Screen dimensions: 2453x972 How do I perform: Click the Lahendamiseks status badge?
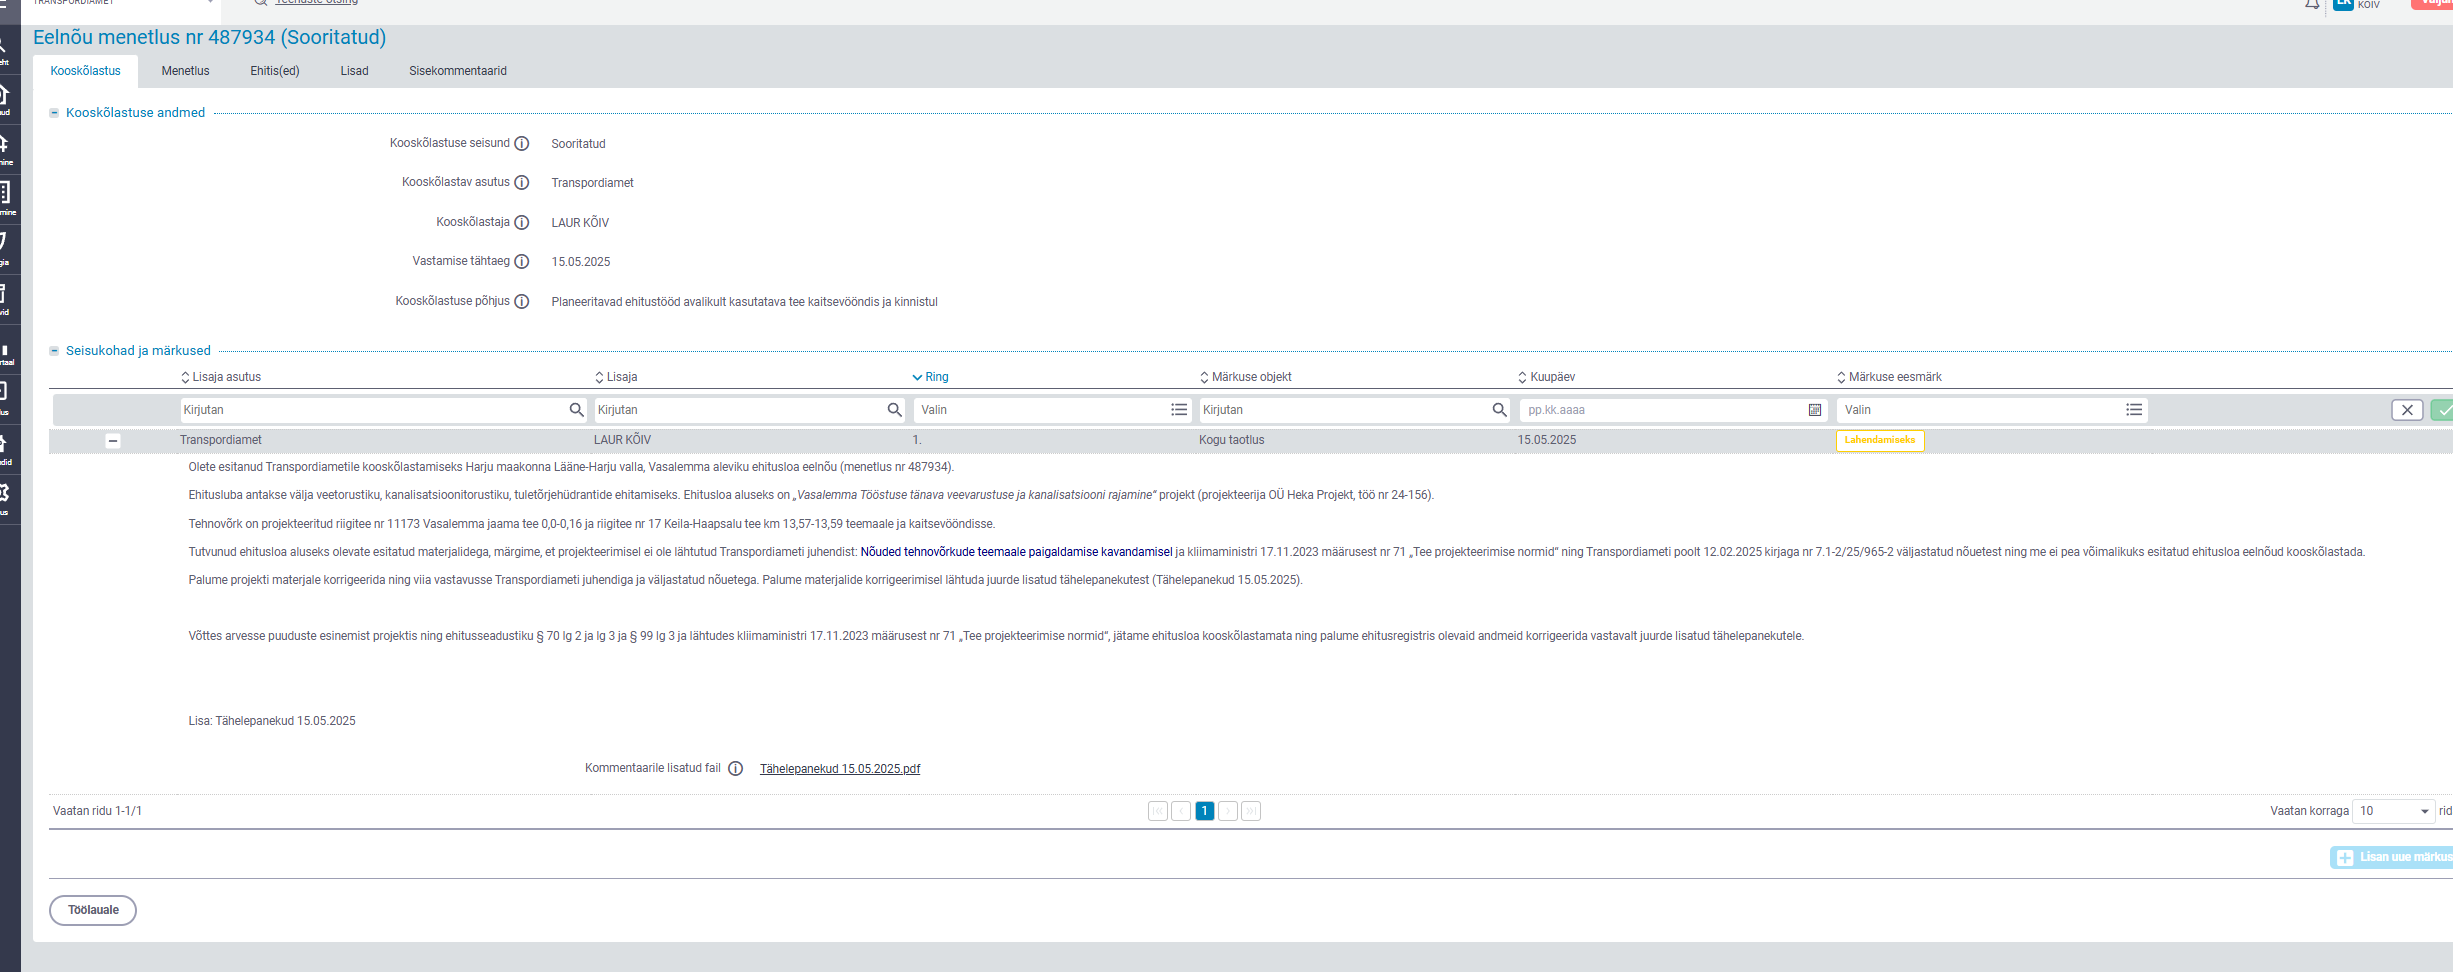click(x=1880, y=440)
